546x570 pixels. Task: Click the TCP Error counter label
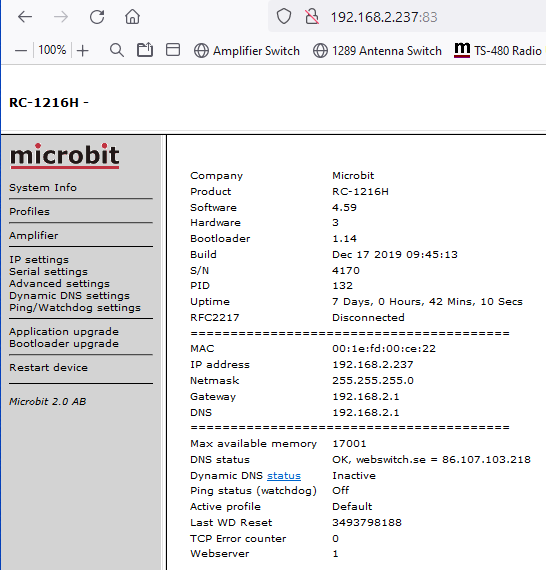238,538
